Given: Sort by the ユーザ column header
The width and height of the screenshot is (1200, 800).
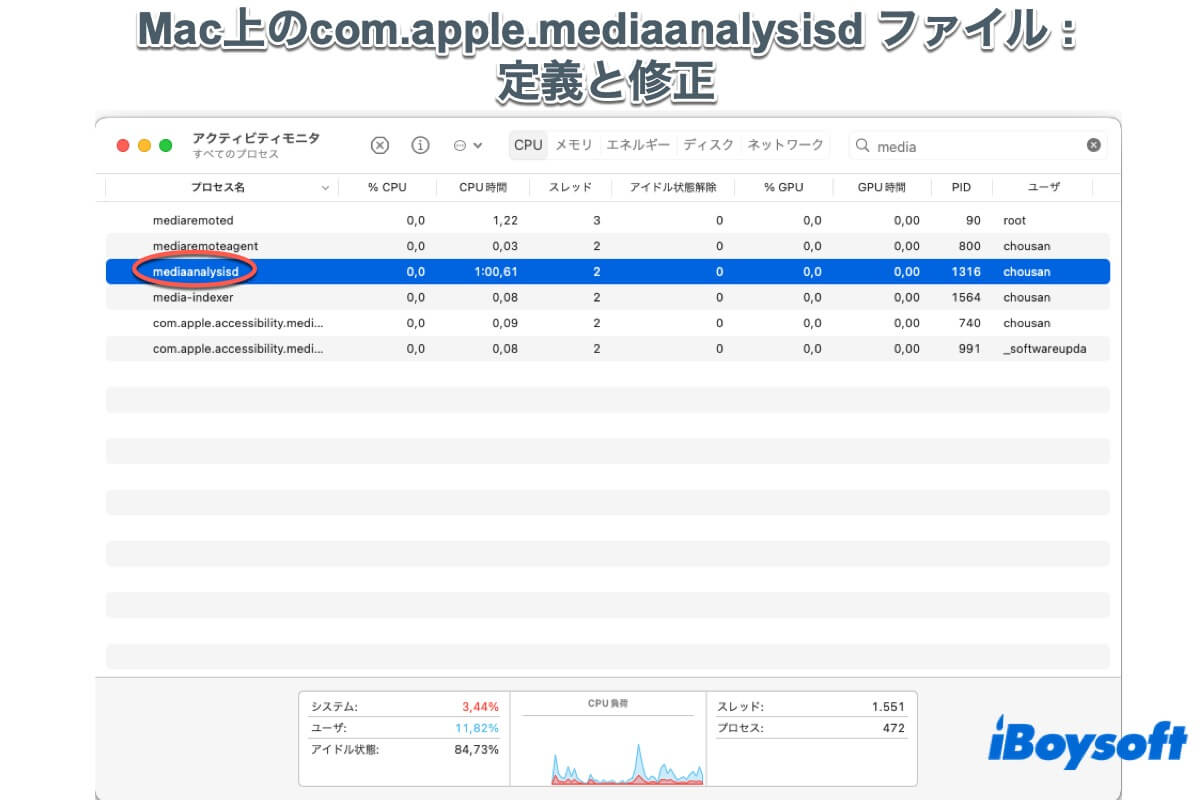Looking at the screenshot, I should pyautogui.click(x=1044, y=187).
